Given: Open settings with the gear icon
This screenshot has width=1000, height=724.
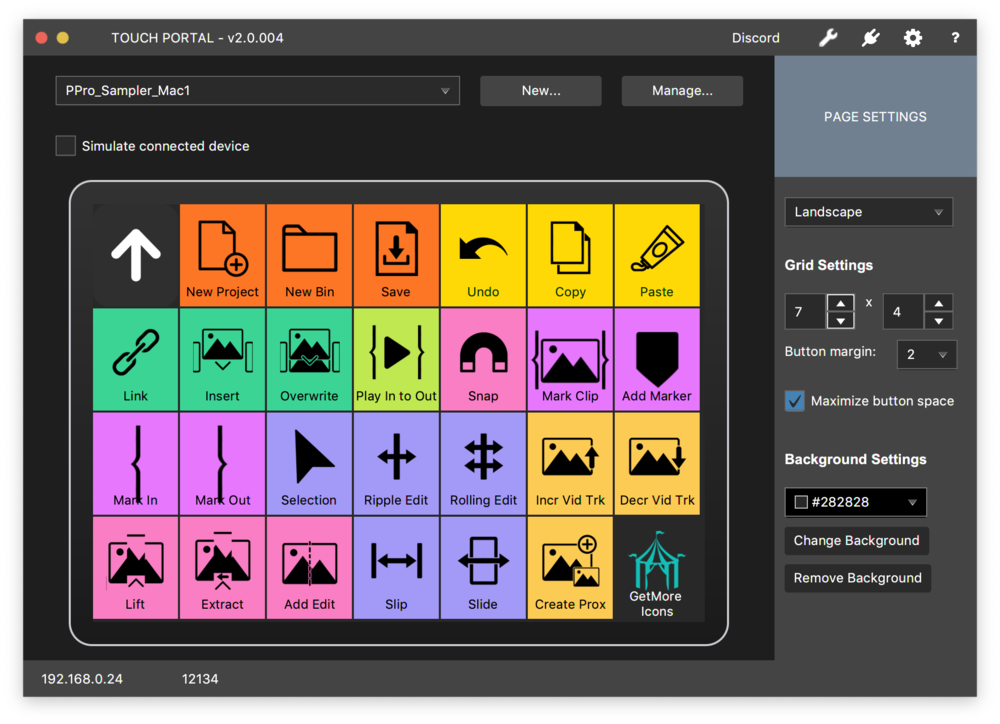Looking at the screenshot, I should tap(912, 37).
